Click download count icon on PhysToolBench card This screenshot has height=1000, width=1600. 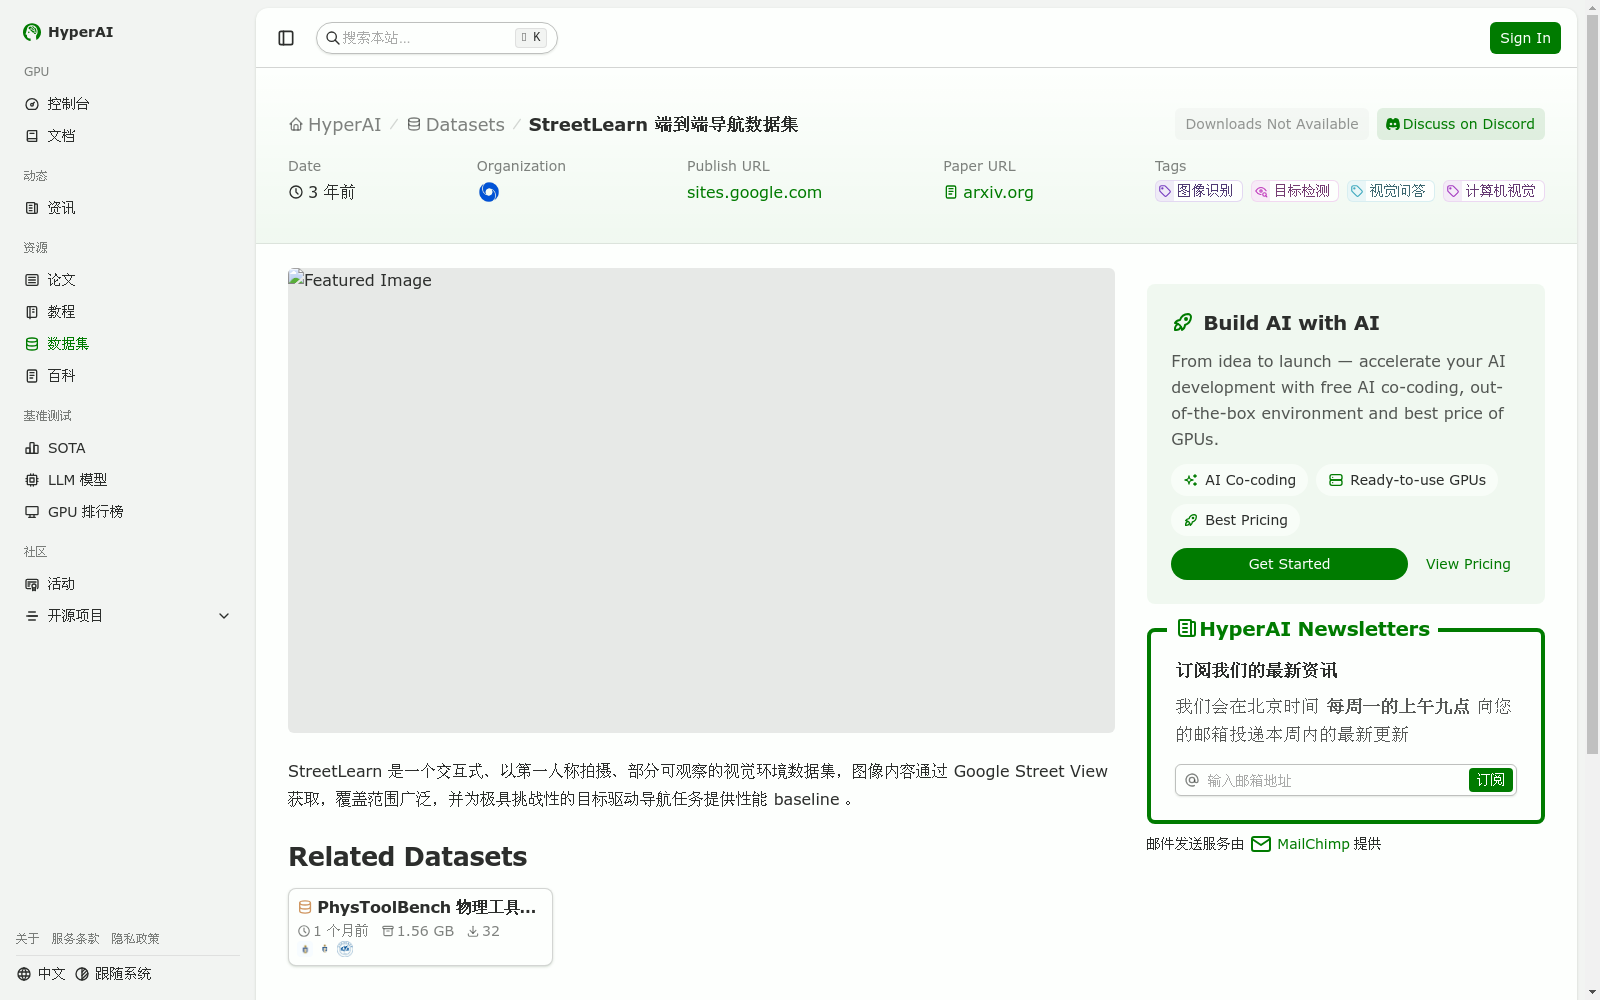point(473,931)
